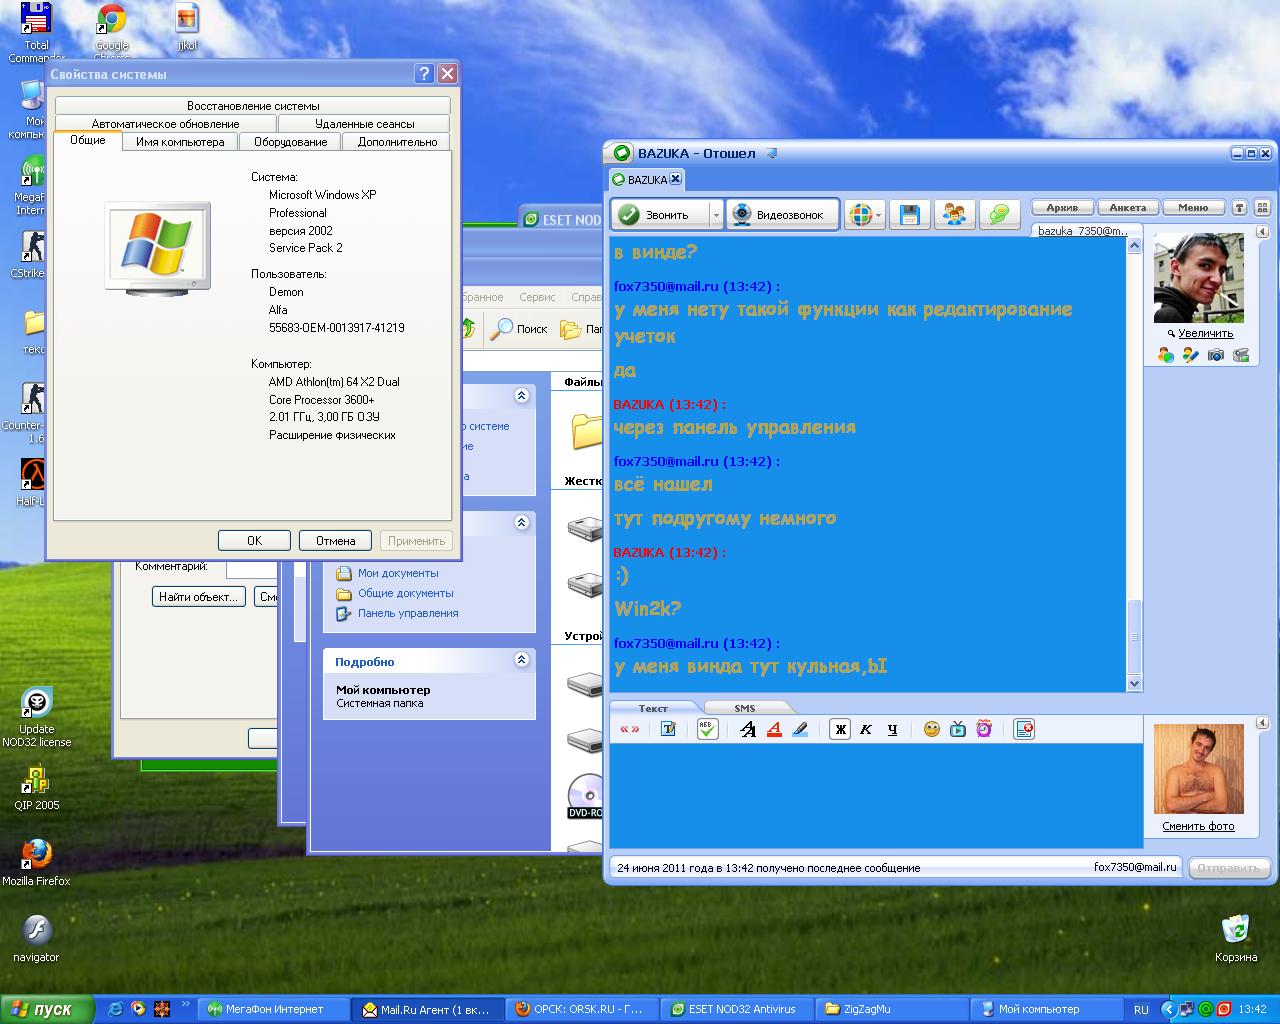Viewport: 1280px width, 1024px height.
Task: Open the Меню button in chat window
Action: pyautogui.click(x=1193, y=208)
